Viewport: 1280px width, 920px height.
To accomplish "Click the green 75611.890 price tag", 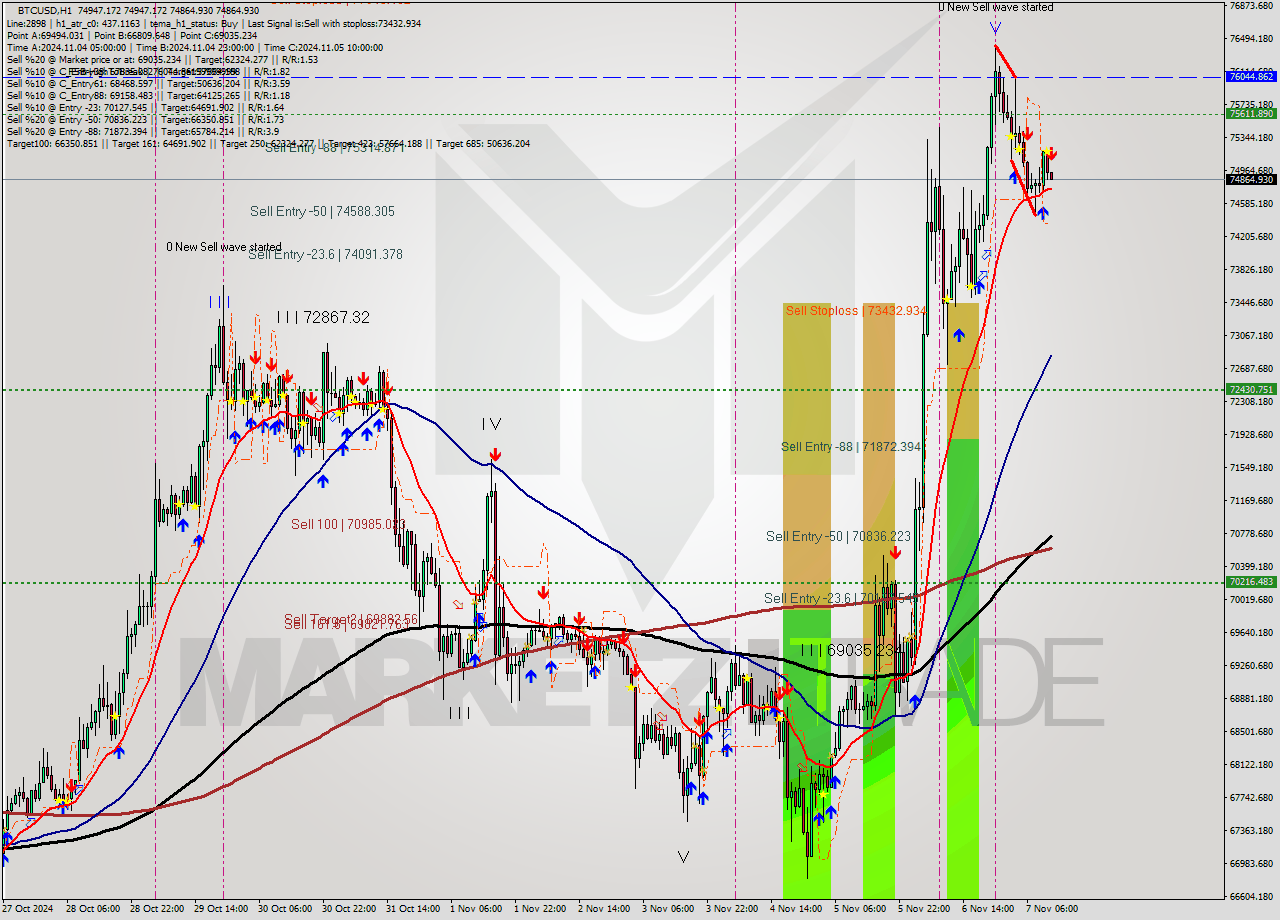I will pyautogui.click(x=1251, y=113).
